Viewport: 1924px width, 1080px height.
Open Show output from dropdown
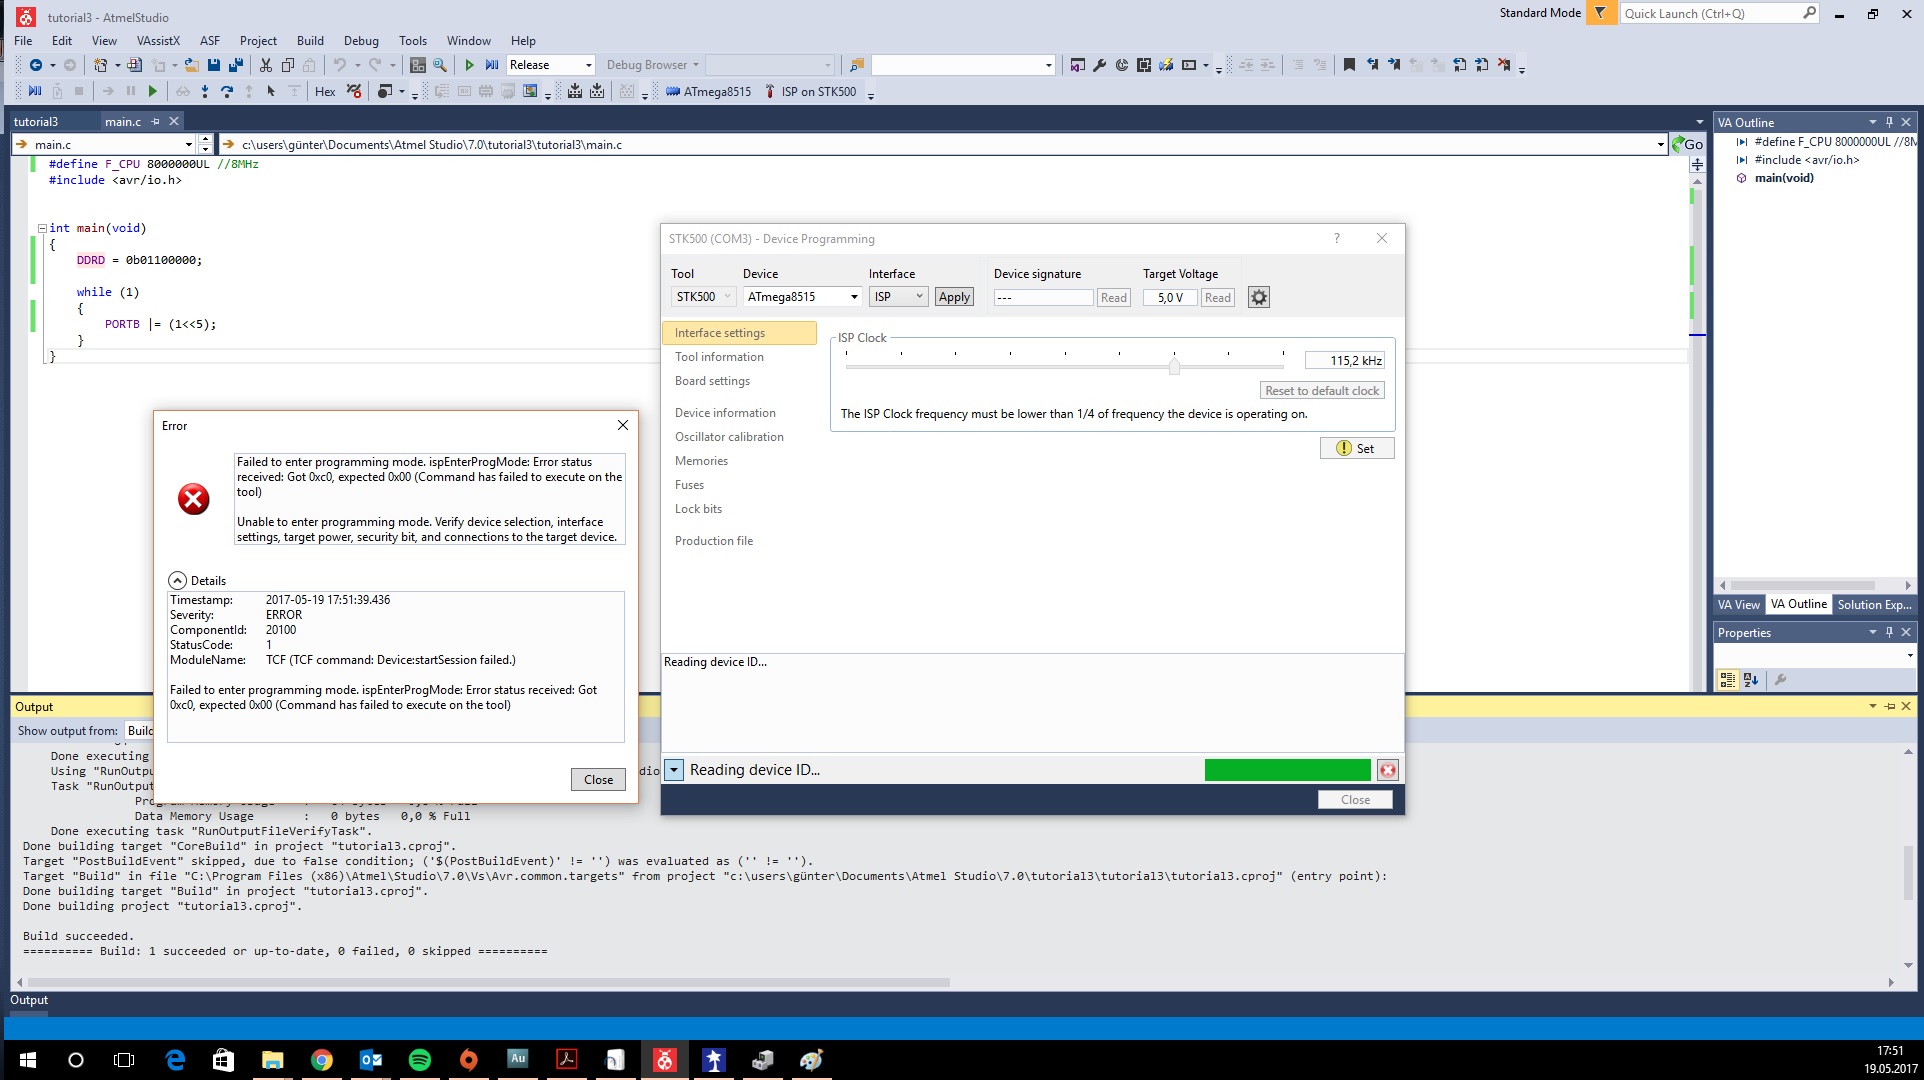click(139, 731)
